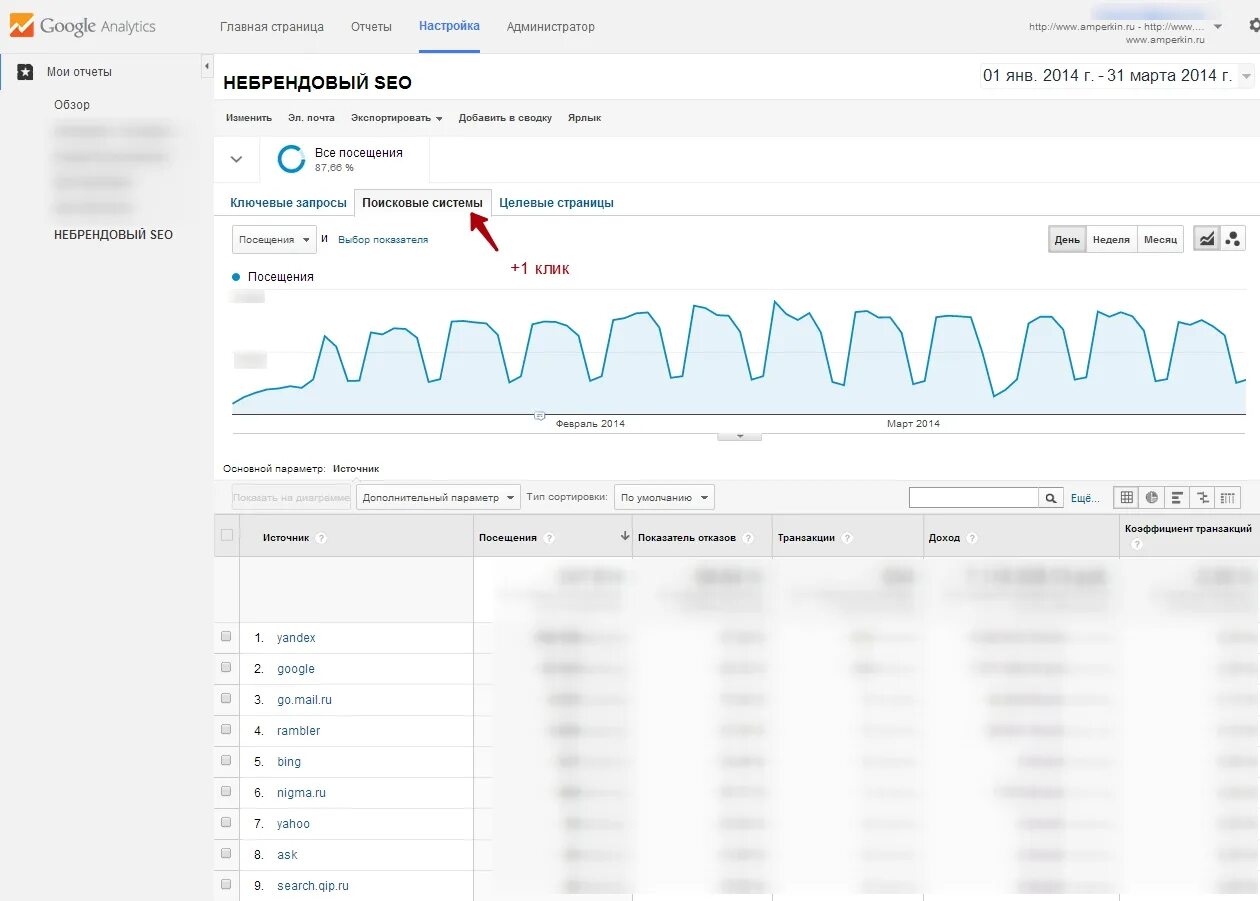Open the Посещения metric dropdown
This screenshot has height=901, width=1260.
click(274, 240)
